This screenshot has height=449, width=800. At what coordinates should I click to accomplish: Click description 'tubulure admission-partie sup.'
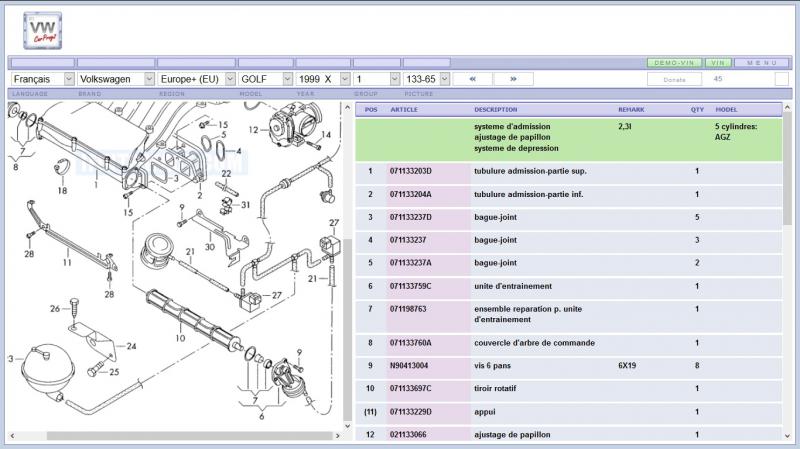530,171
